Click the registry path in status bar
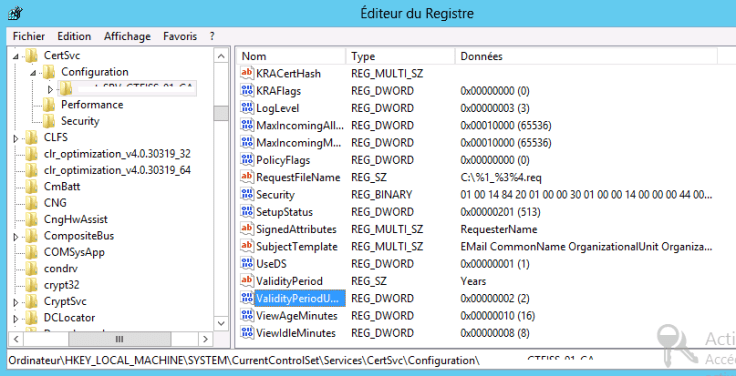 pos(300,361)
